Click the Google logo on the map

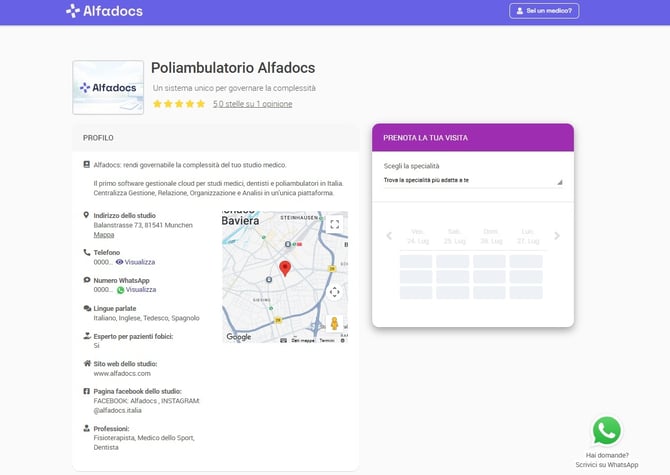[x=238, y=337]
